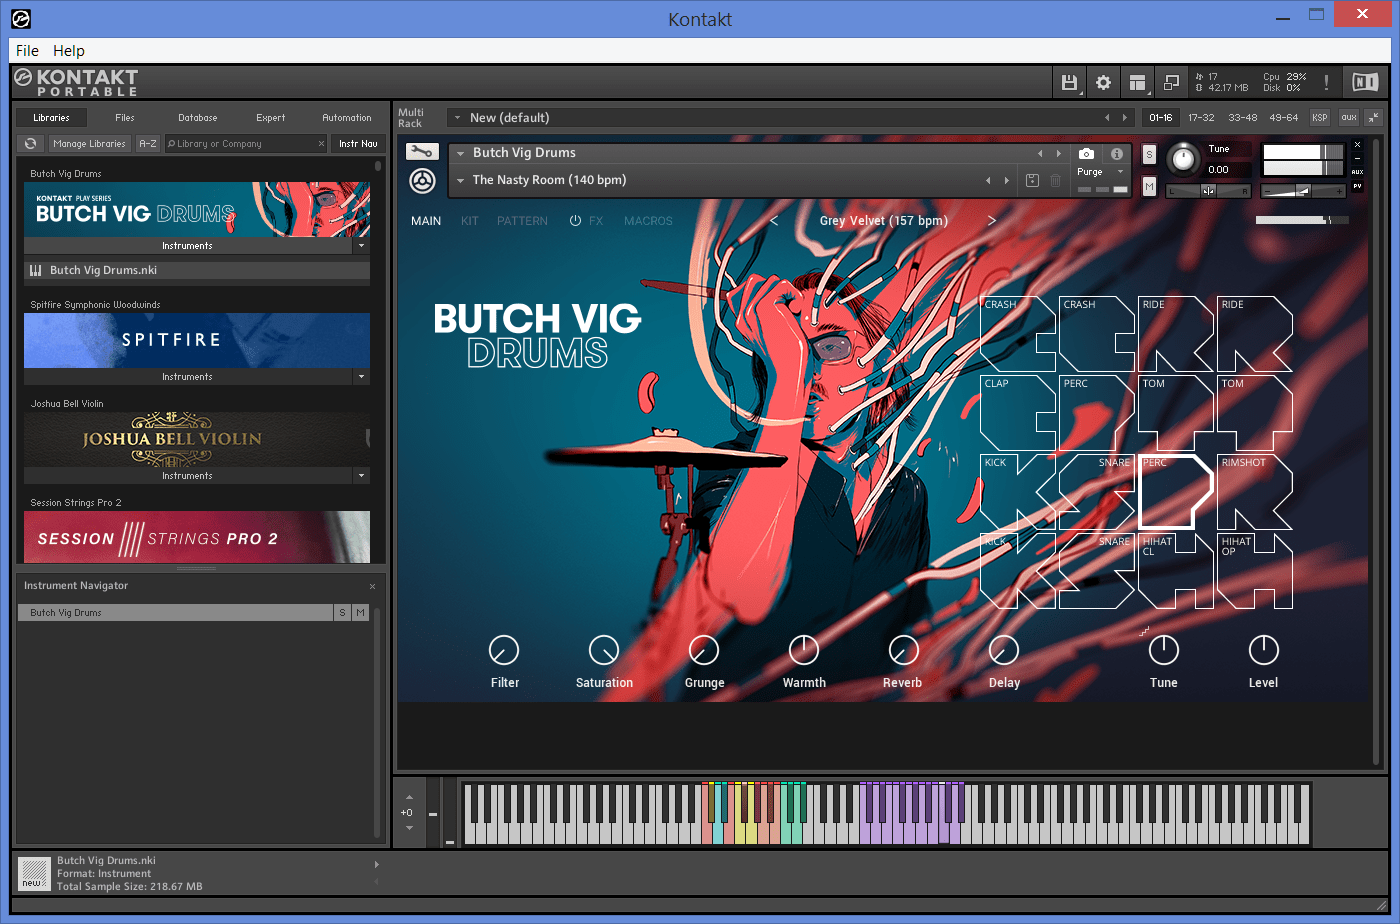Select next snapshot in Nasty Room row
Viewport: 1400px width, 924px height.
[x=1007, y=180]
